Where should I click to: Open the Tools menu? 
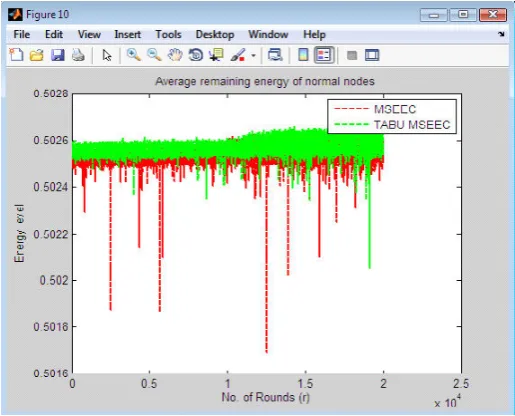pos(168,34)
